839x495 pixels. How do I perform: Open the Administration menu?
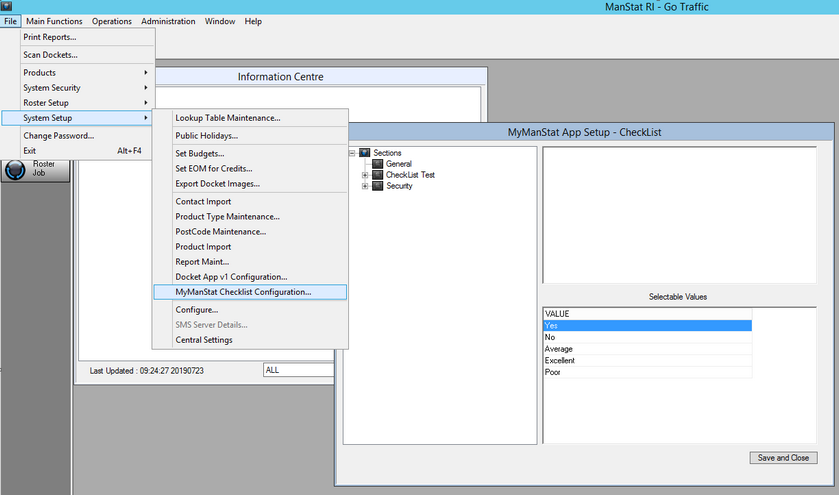click(x=168, y=21)
